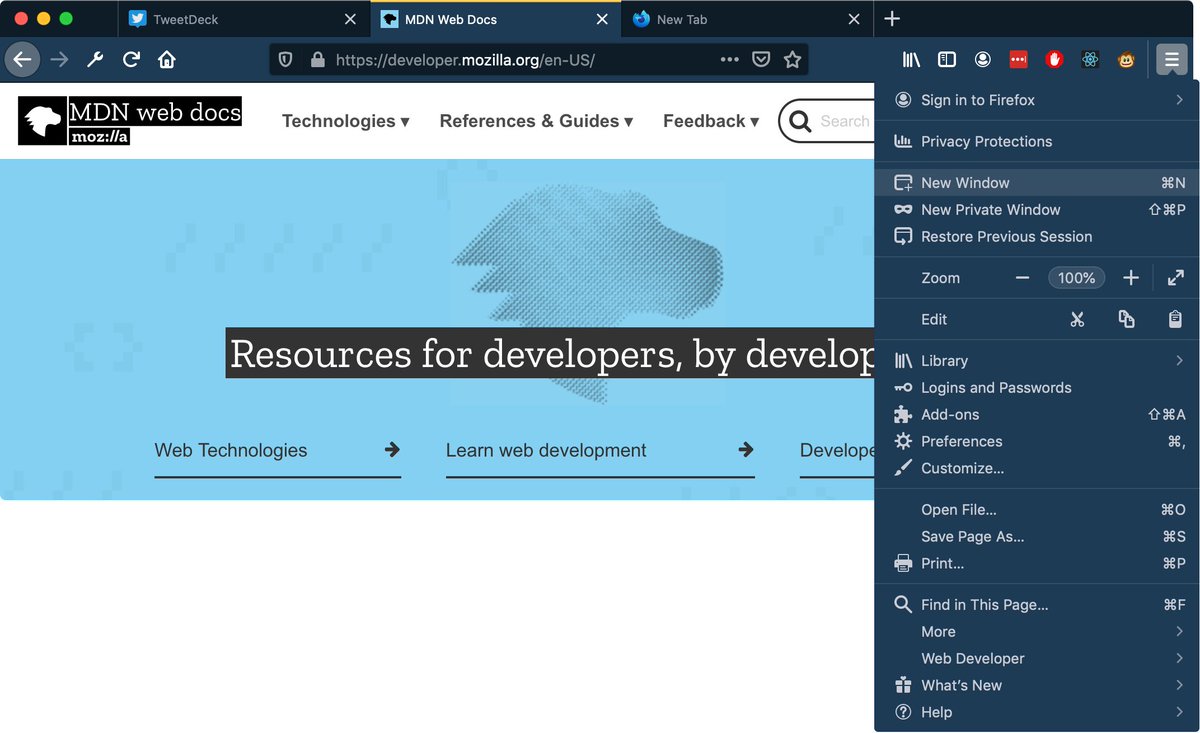The height and width of the screenshot is (733, 1200).
Task: Switch to the TweetDeck tab
Action: (243, 19)
